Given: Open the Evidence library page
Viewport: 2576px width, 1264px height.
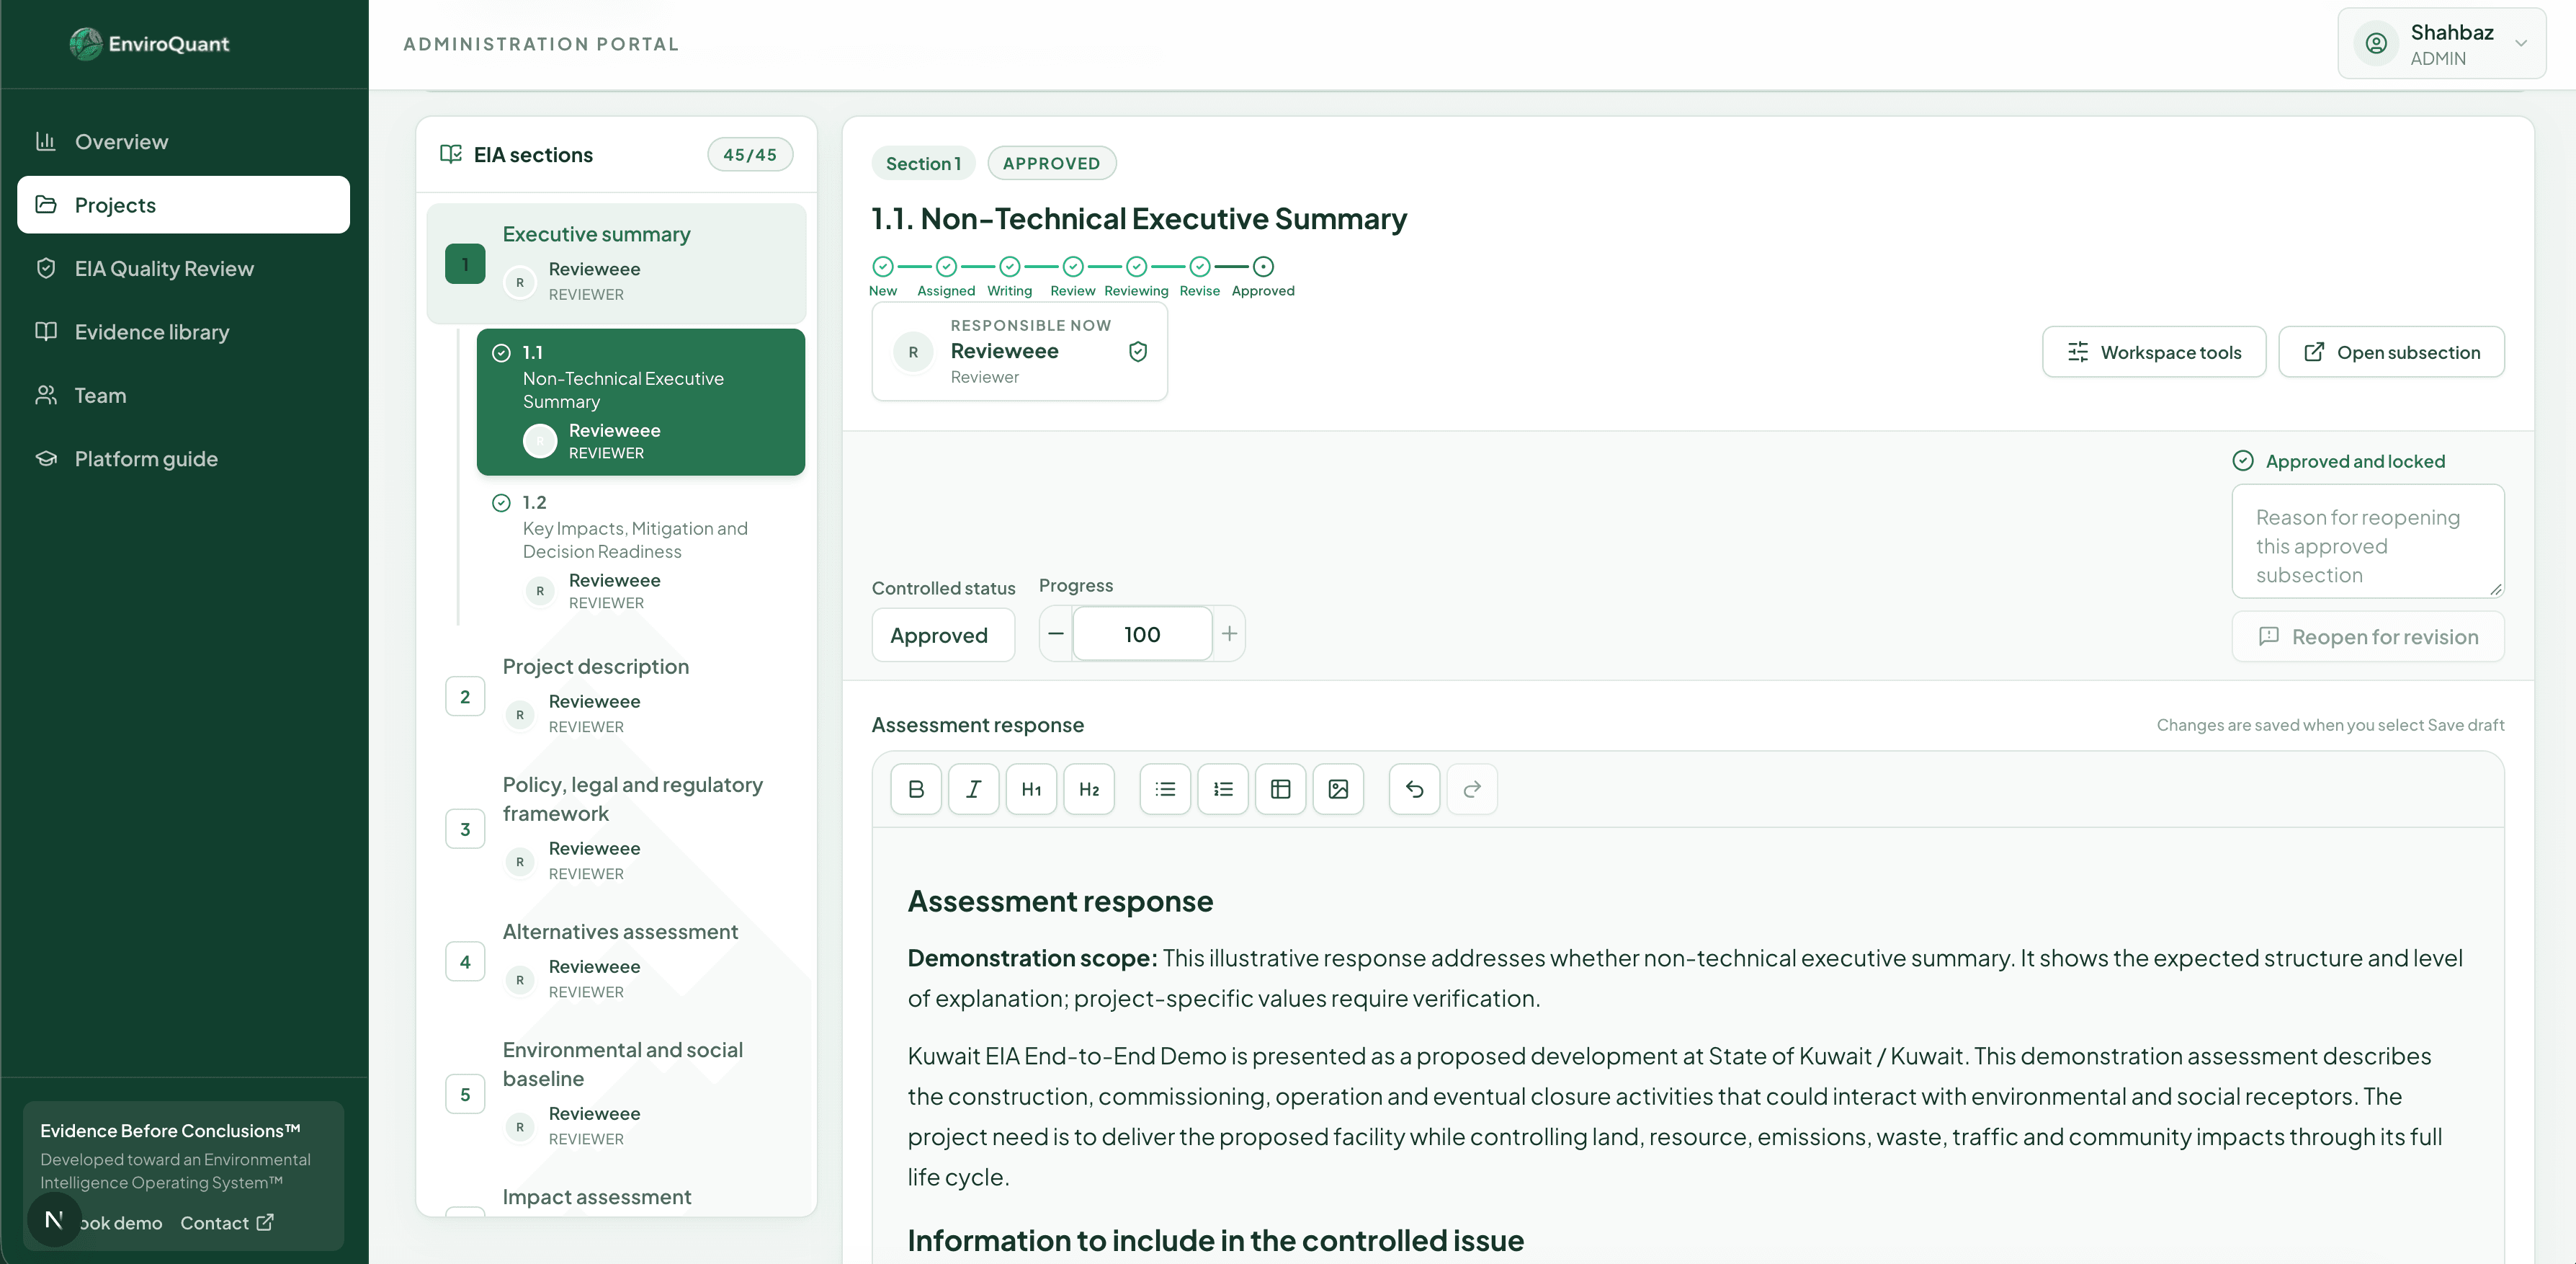Looking at the screenshot, I should pyautogui.click(x=183, y=331).
